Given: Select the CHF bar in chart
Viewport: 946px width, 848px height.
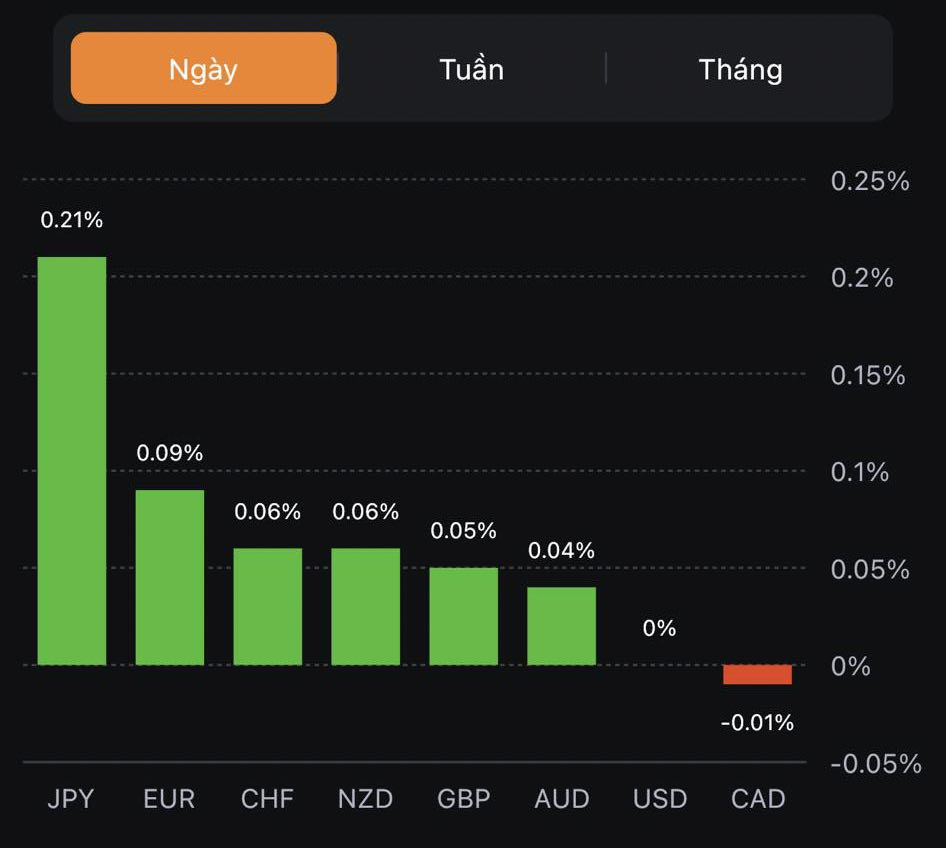Looking at the screenshot, I should tap(268, 606).
